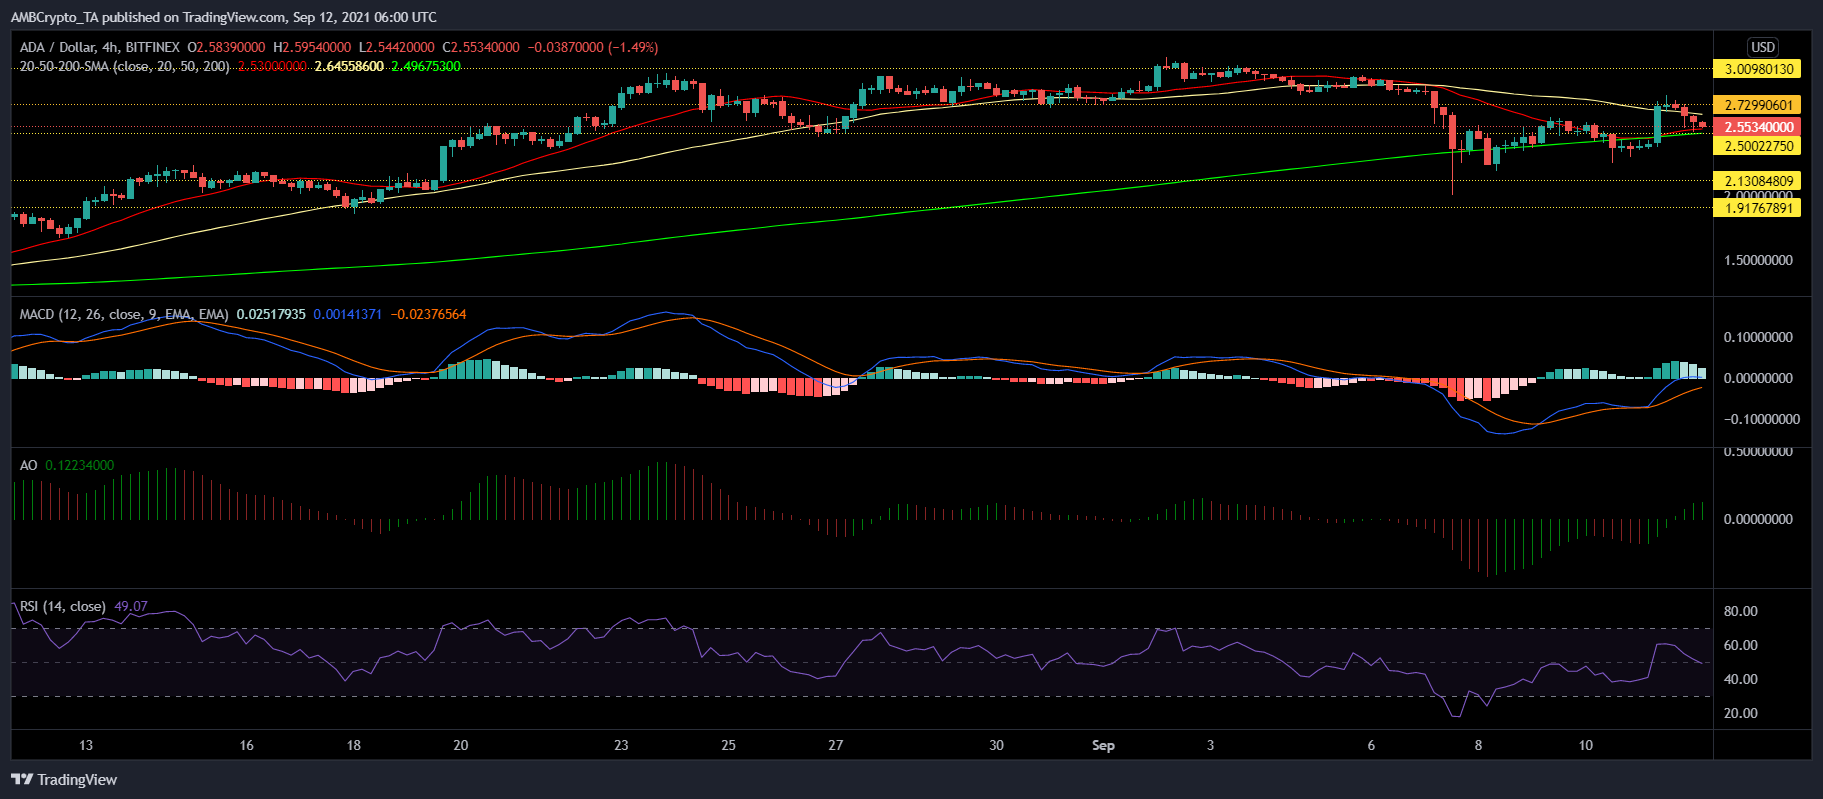Click the green SMA value 2.49675300
The width and height of the screenshot is (1823, 799).
426,67
